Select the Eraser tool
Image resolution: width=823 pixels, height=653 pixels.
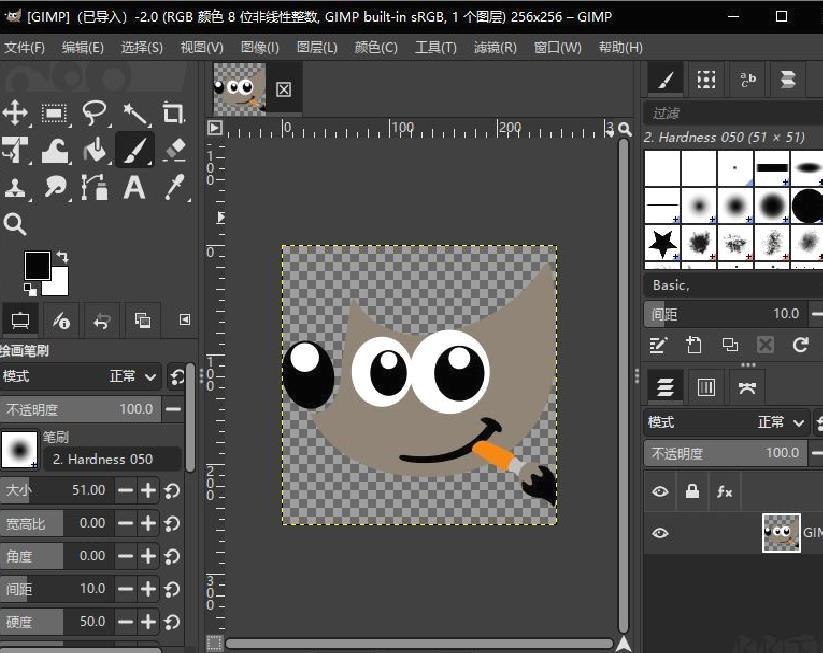coord(174,150)
